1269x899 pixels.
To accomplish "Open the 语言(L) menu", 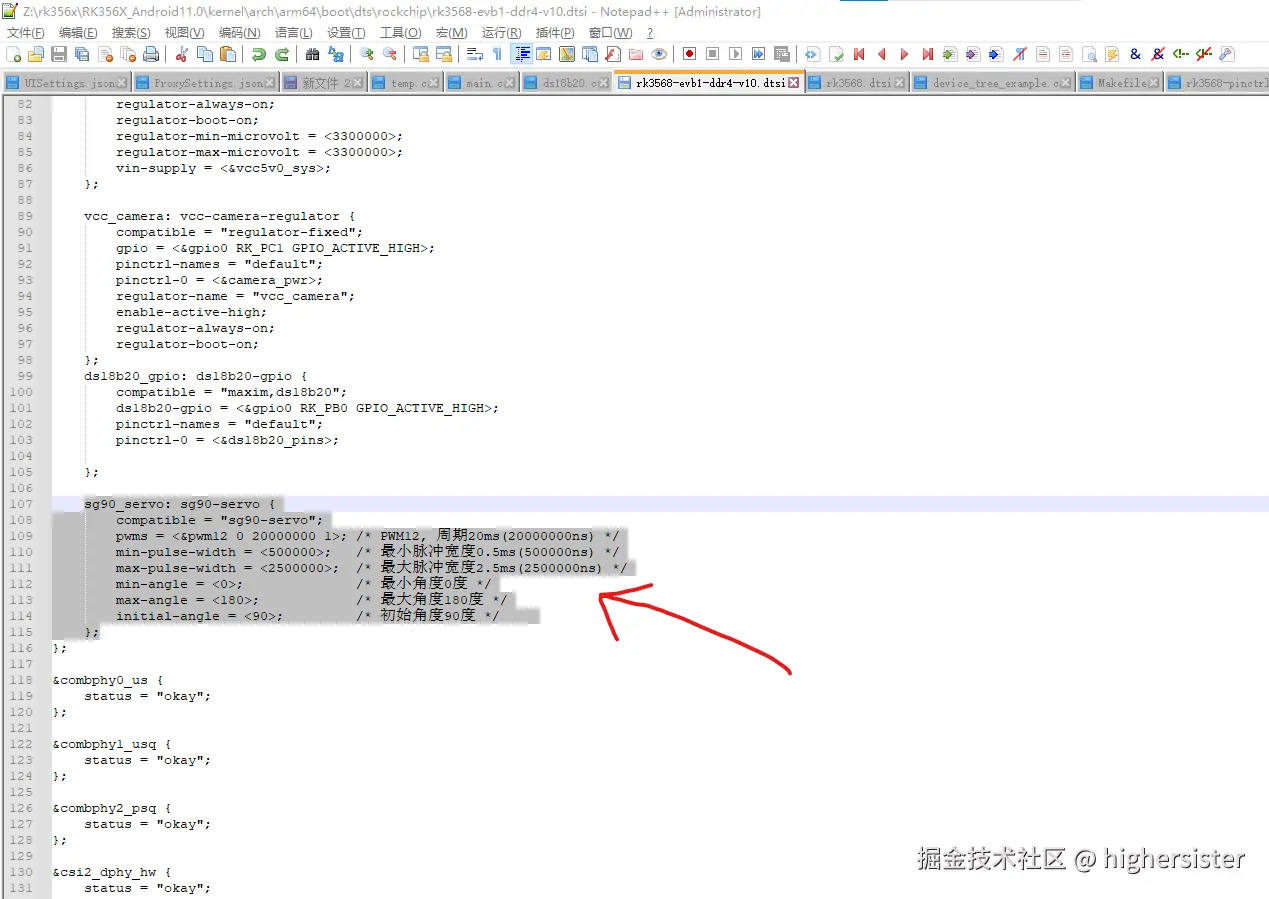I will coord(293,33).
